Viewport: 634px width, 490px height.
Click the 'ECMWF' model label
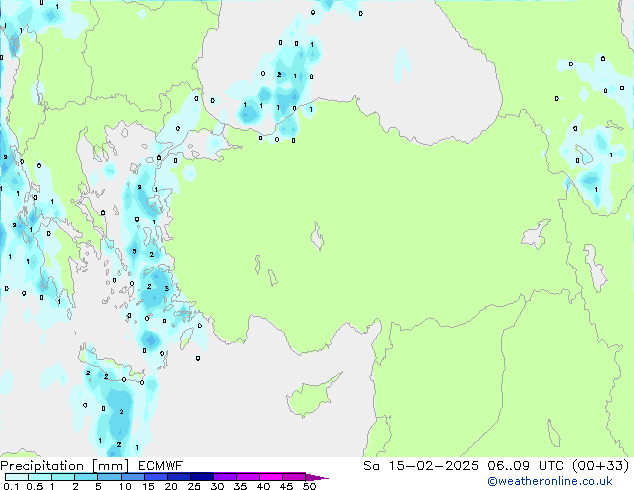click(161, 466)
